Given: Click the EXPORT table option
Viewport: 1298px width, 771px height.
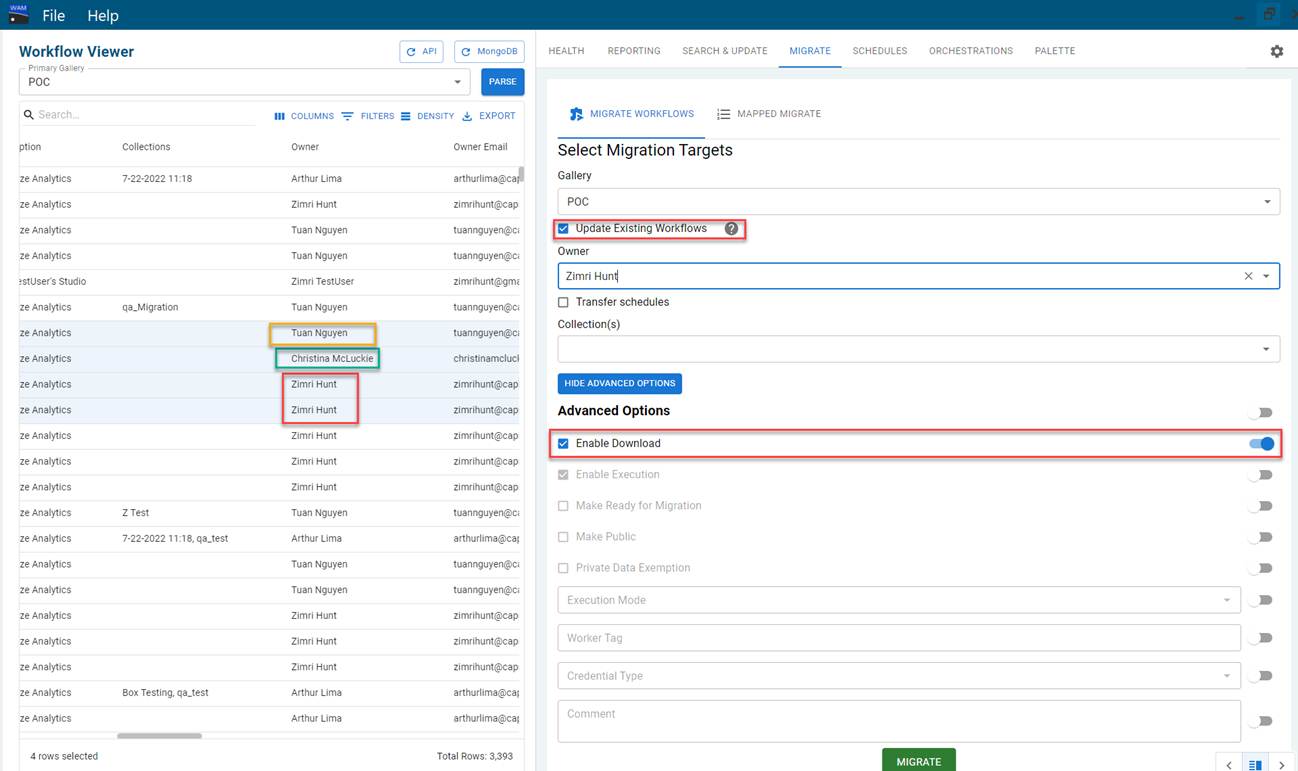Looking at the screenshot, I should pyautogui.click(x=489, y=116).
